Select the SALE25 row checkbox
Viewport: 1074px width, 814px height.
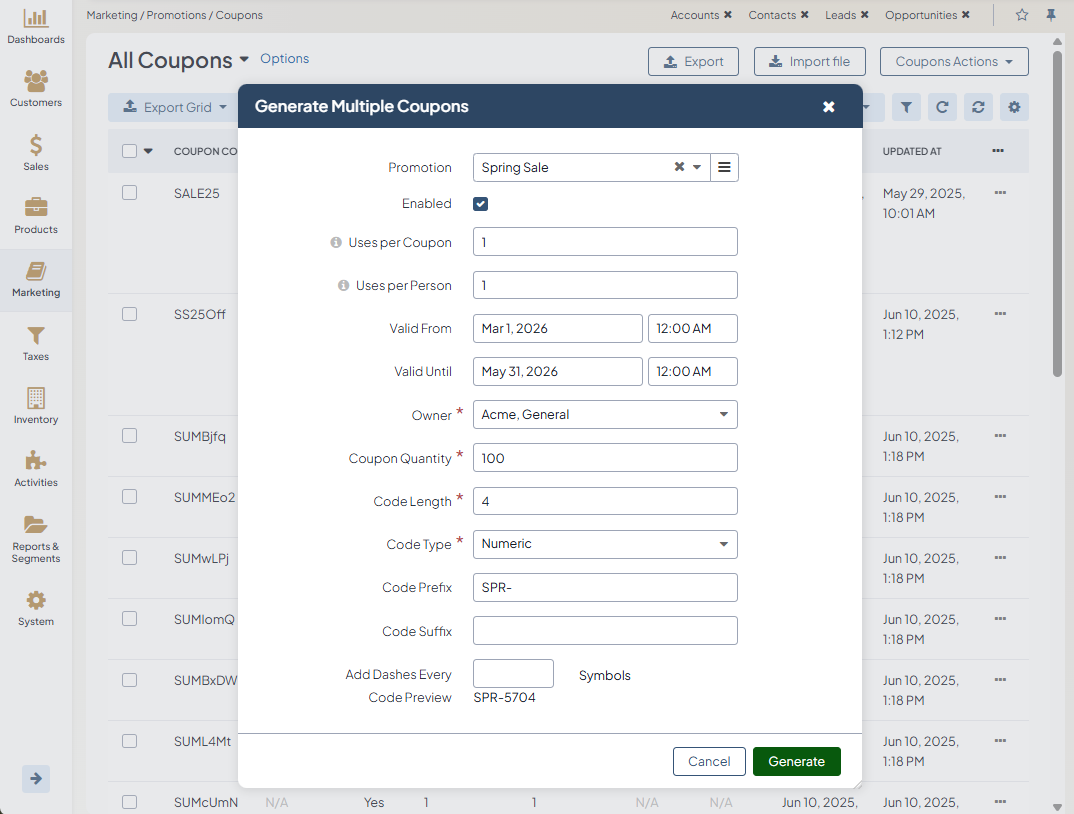point(129,193)
